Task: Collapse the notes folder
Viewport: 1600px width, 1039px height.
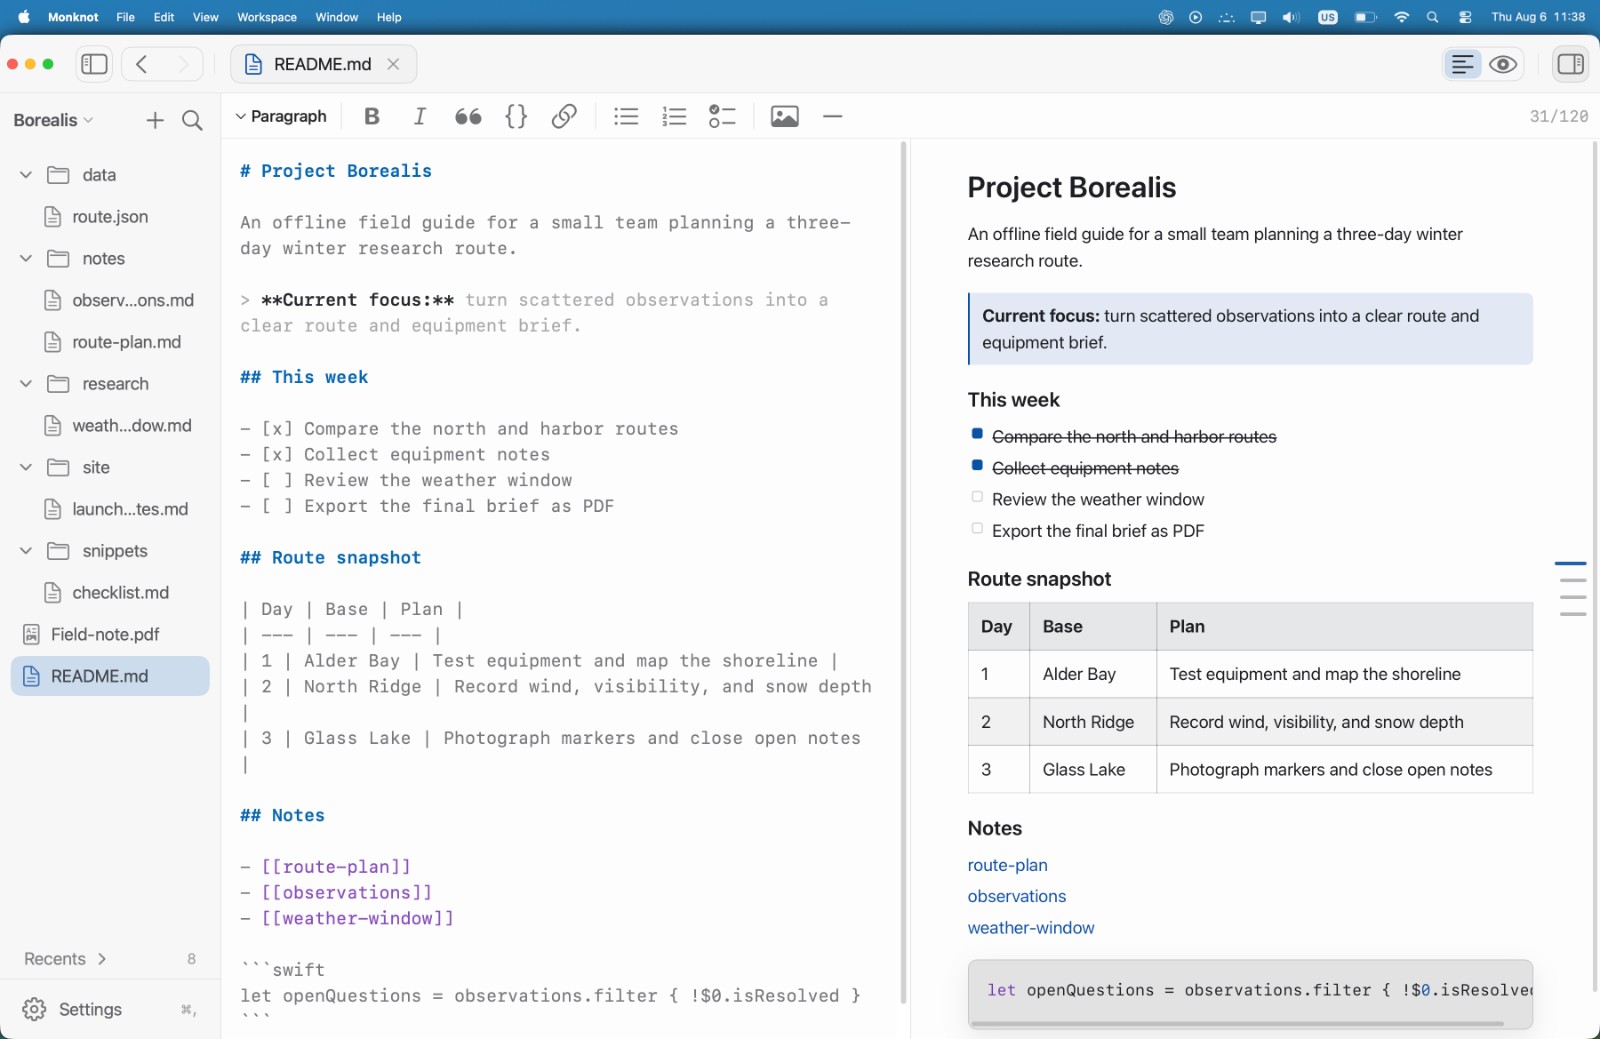Action: tap(26, 259)
